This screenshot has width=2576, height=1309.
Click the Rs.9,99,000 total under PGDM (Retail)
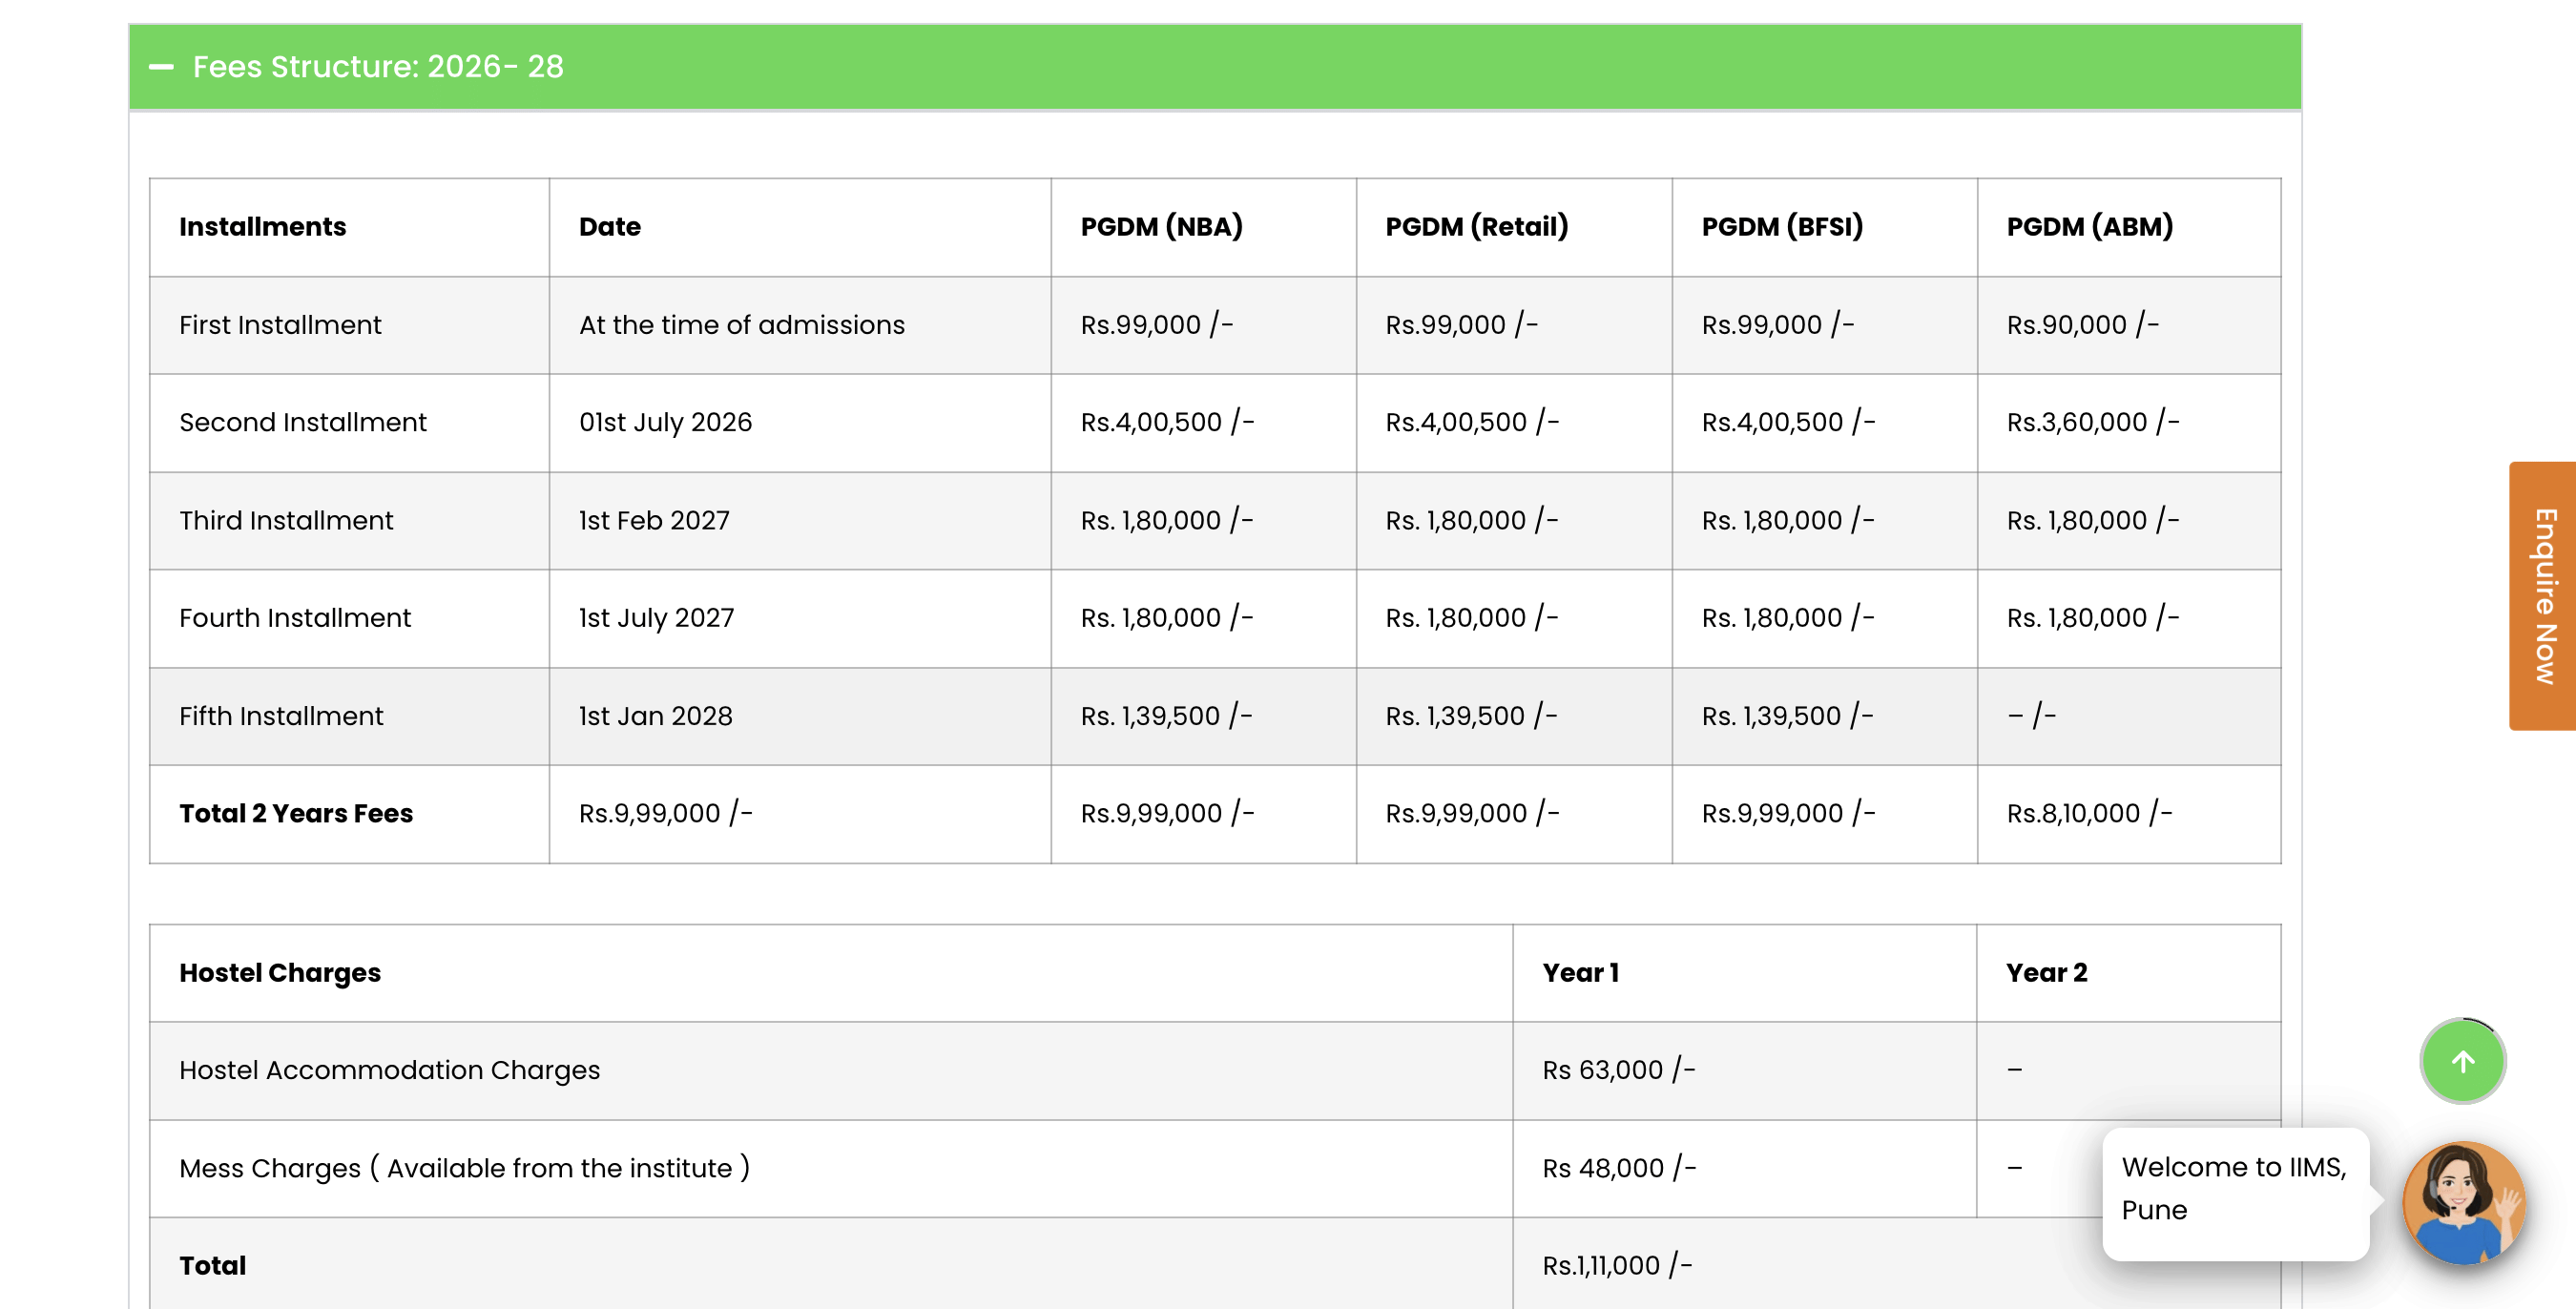pos(1470,813)
